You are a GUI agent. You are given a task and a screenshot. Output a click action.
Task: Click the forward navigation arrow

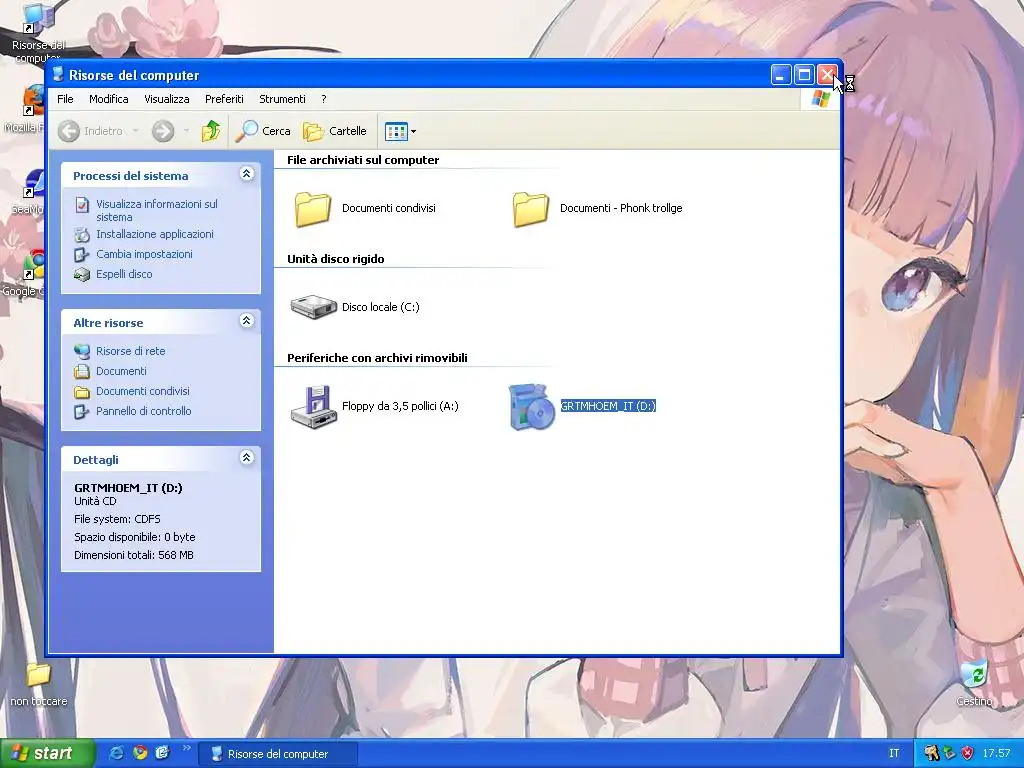coord(163,131)
